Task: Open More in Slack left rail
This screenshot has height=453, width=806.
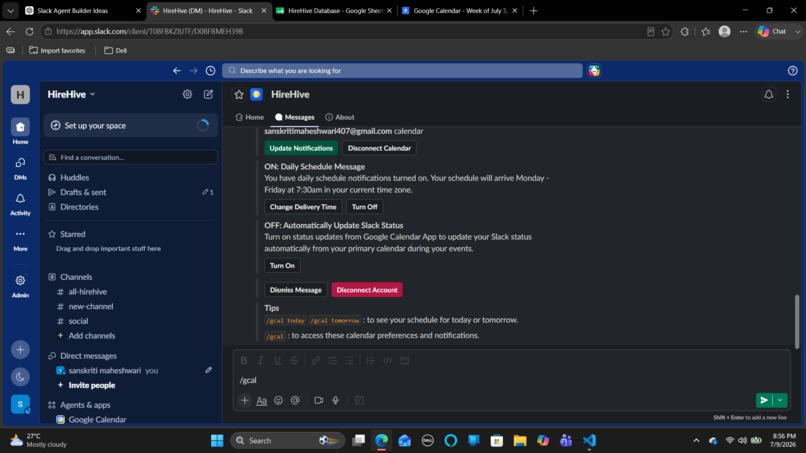Action: (x=20, y=240)
